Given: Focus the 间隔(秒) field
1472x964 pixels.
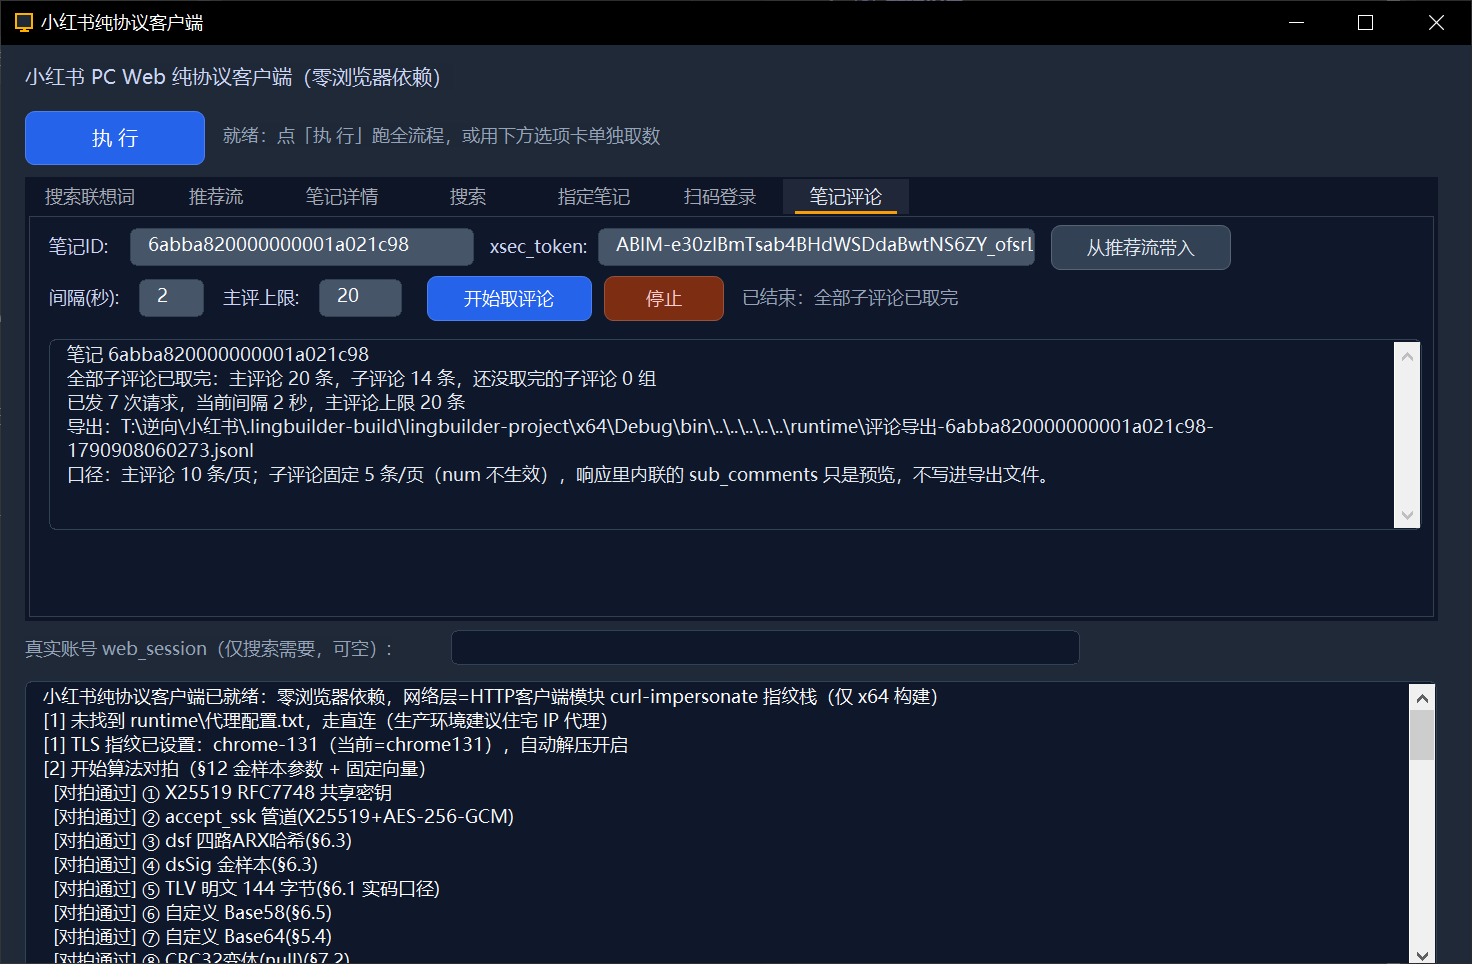Looking at the screenshot, I should pyautogui.click(x=171, y=297).
